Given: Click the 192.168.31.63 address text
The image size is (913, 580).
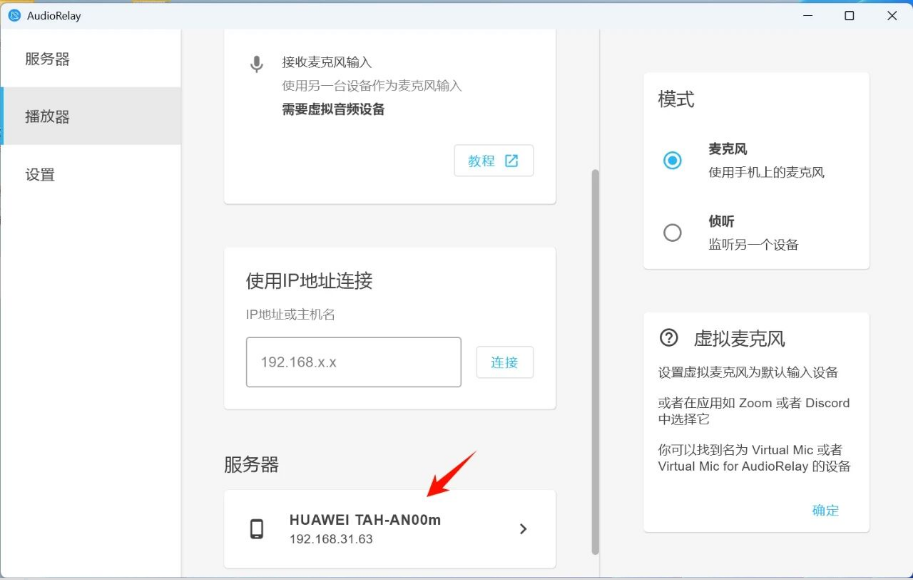Looking at the screenshot, I should (331, 539).
